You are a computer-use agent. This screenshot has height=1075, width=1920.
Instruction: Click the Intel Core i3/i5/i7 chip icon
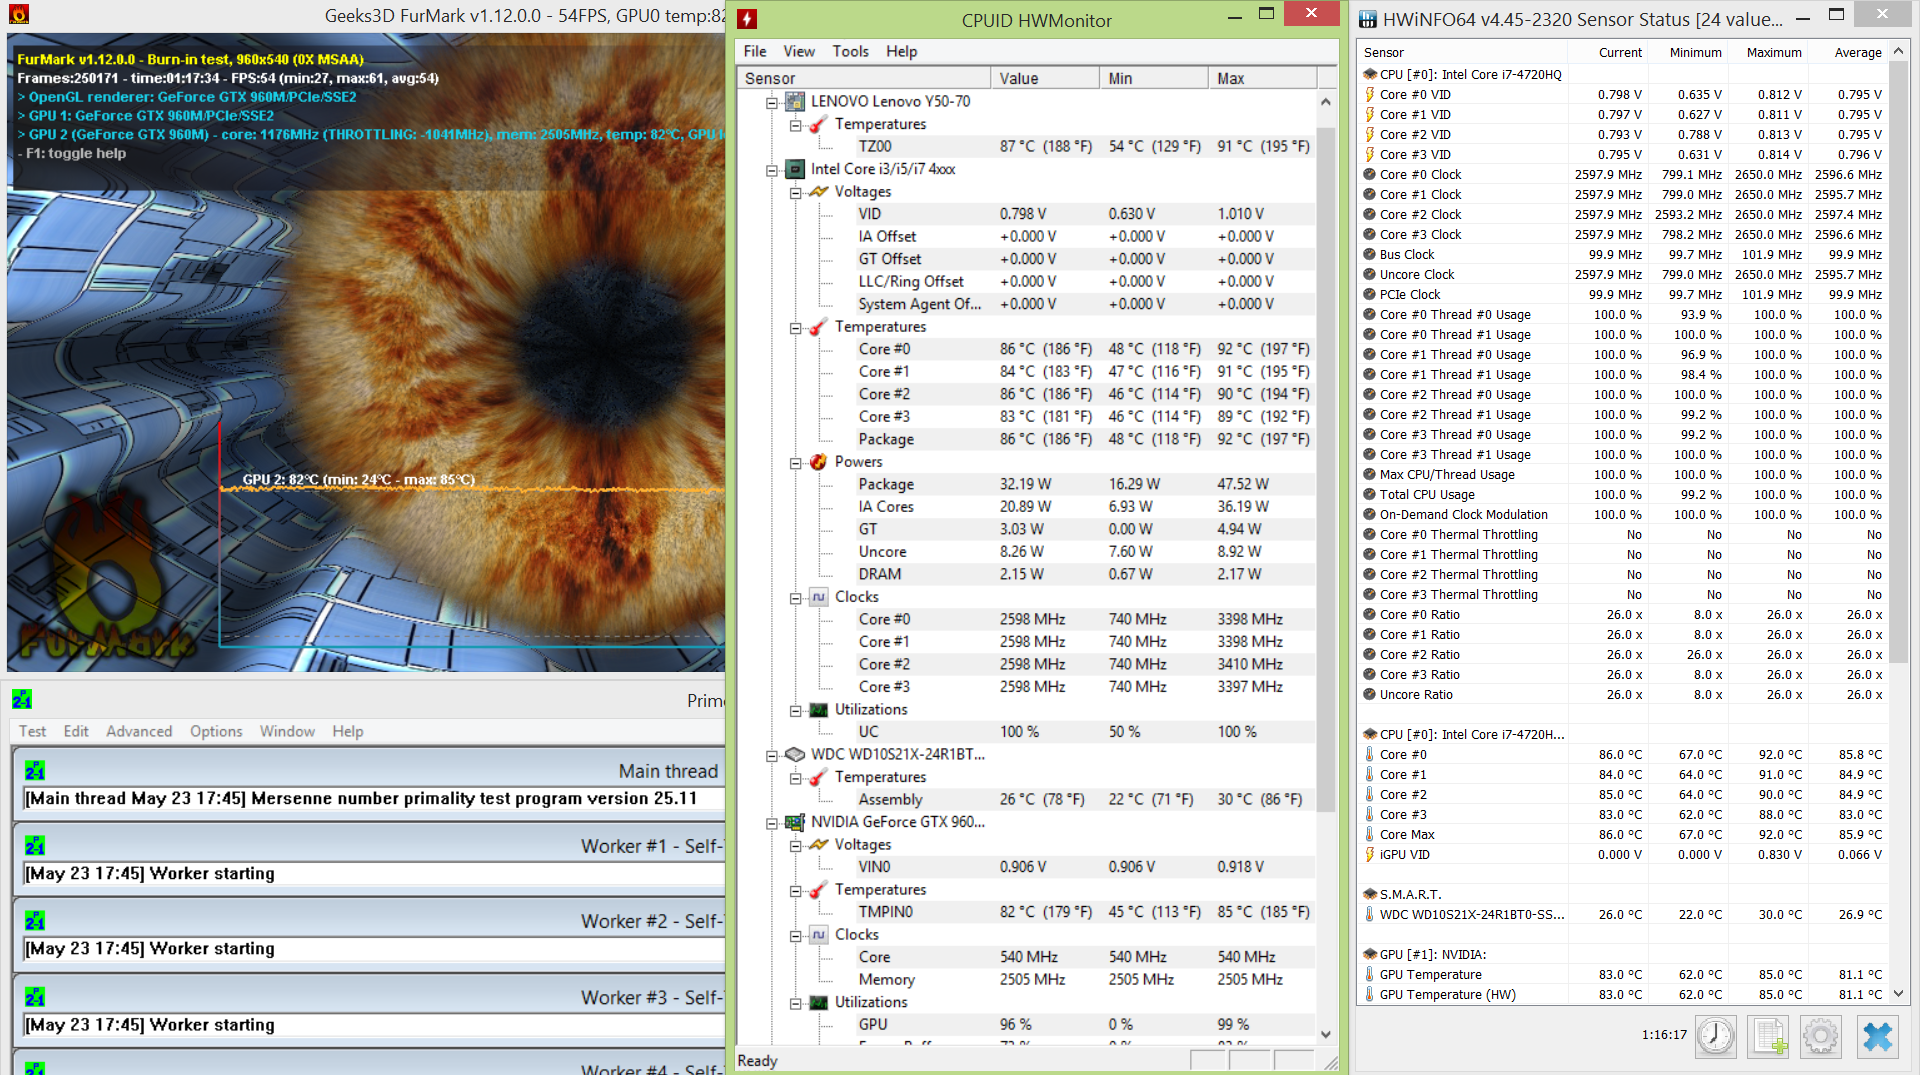[x=795, y=169]
